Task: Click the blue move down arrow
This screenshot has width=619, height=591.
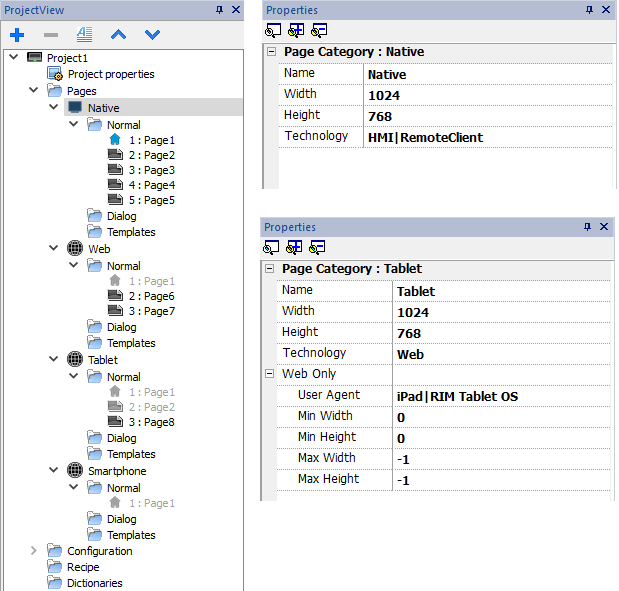Action: 152,34
